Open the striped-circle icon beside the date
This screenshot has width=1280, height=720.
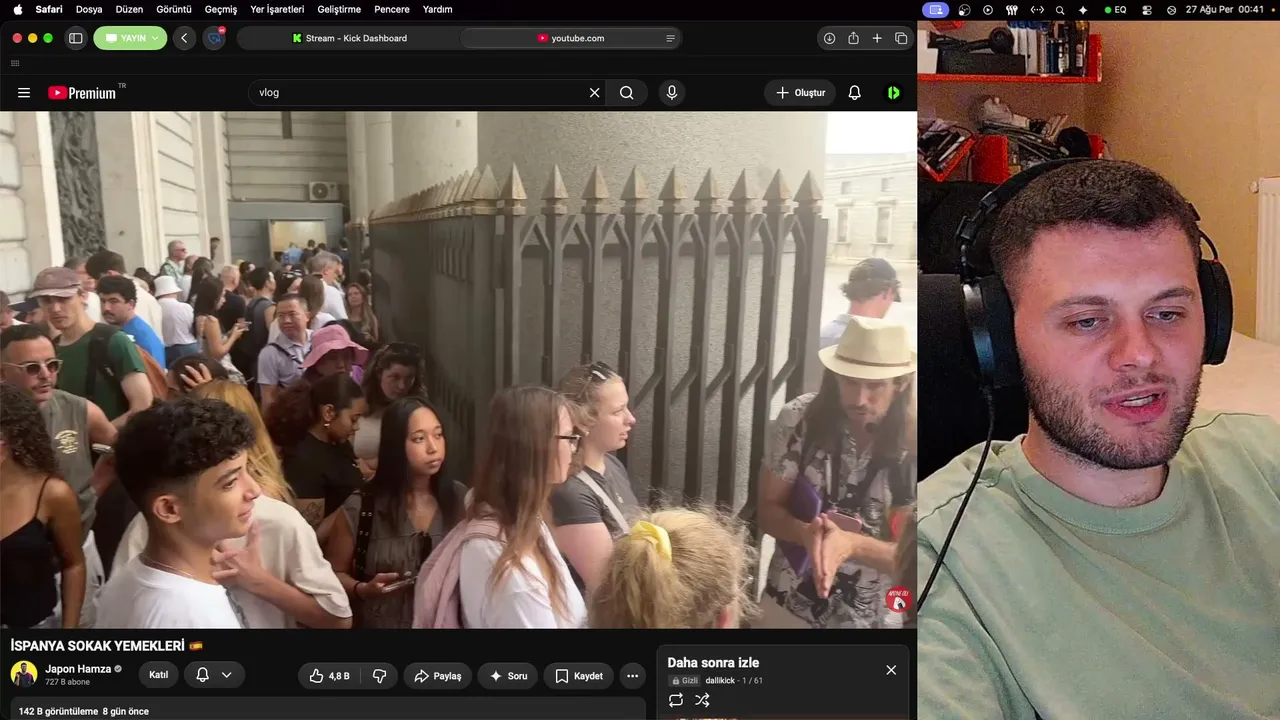[x=1172, y=9]
